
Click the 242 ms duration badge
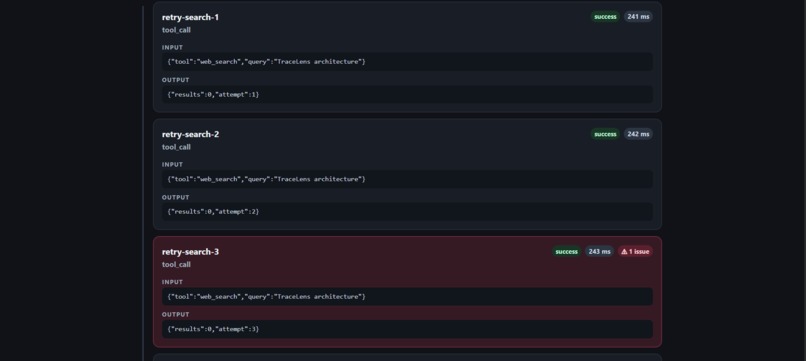tap(638, 134)
